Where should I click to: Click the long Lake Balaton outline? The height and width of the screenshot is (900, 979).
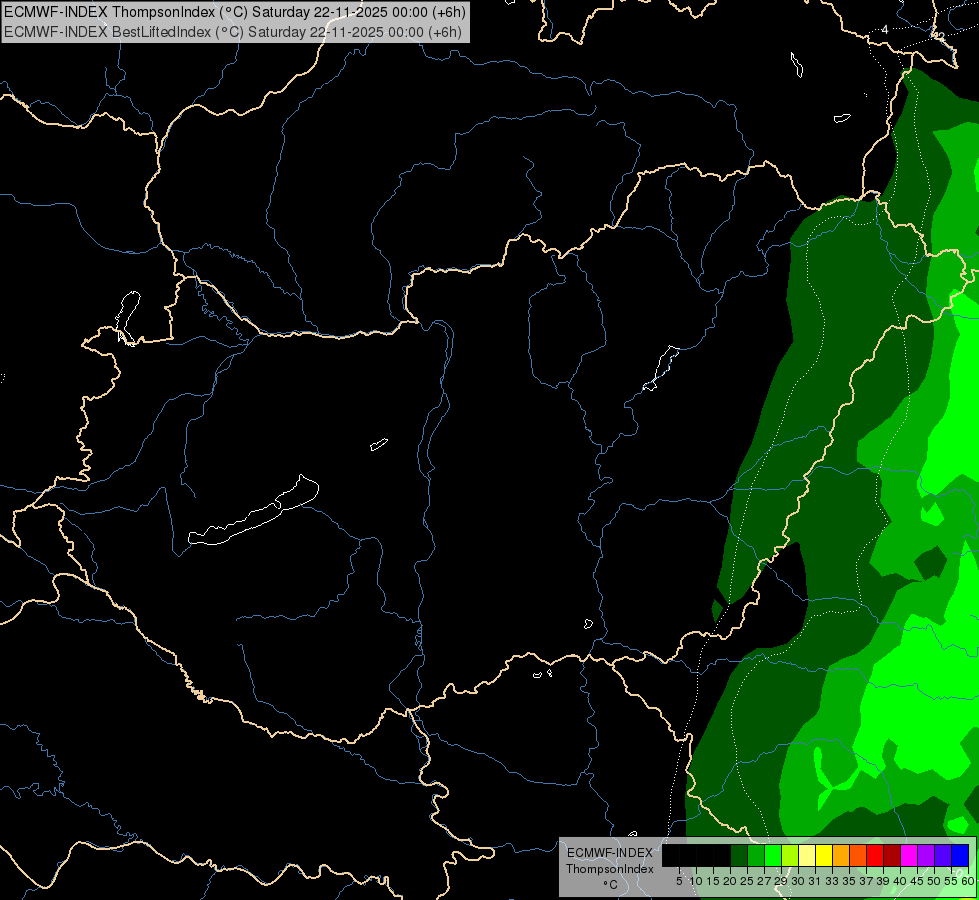coord(254,511)
